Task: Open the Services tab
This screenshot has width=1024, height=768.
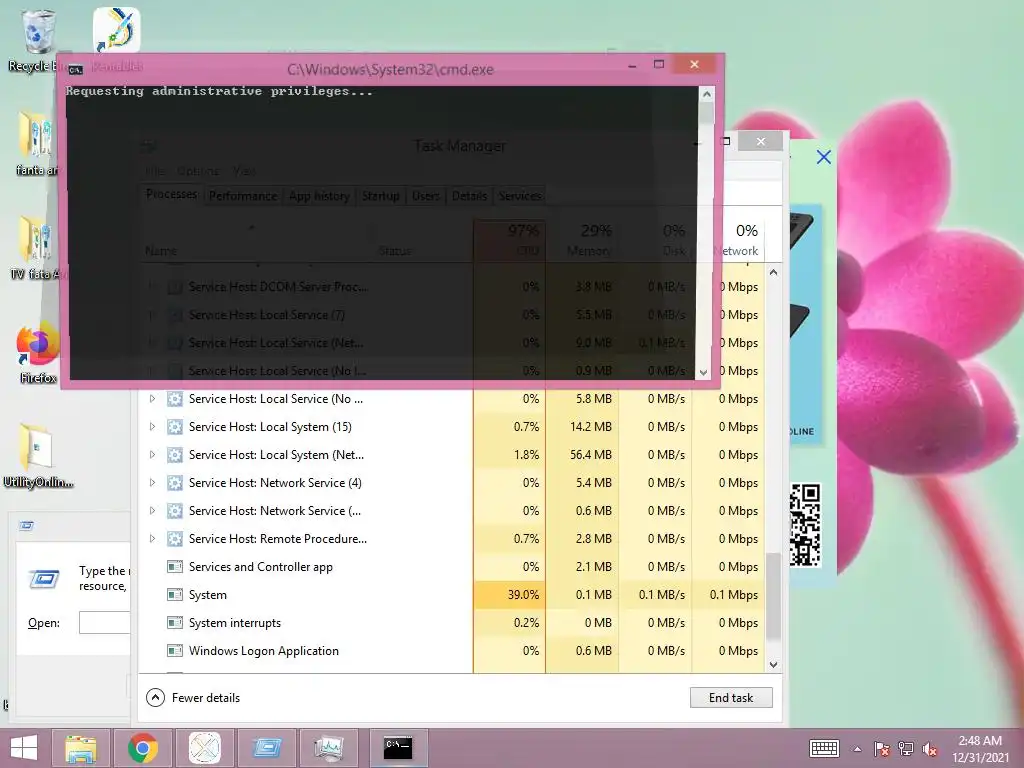Action: (520, 196)
